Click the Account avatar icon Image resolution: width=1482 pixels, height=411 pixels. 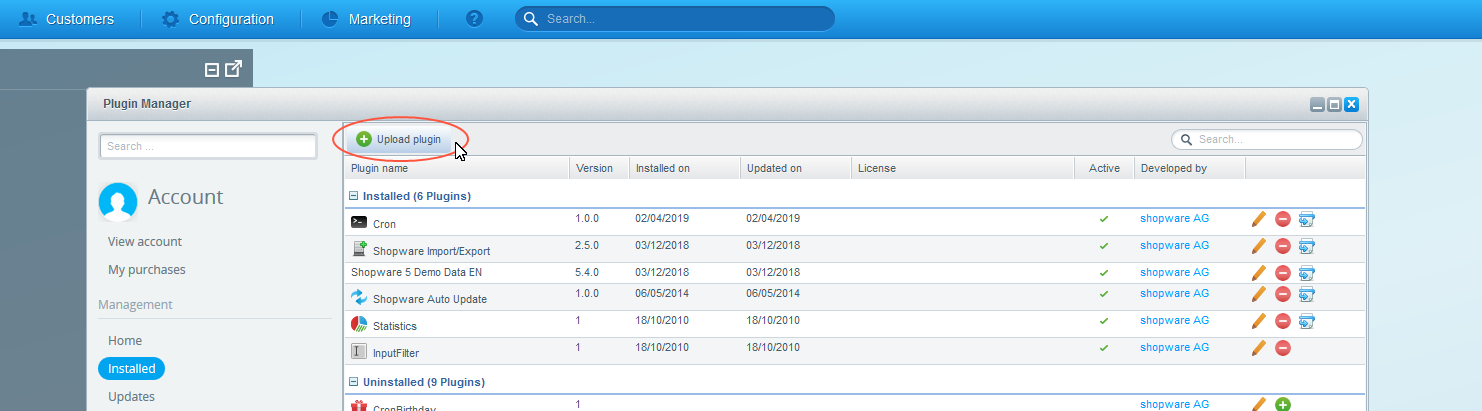click(118, 201)
